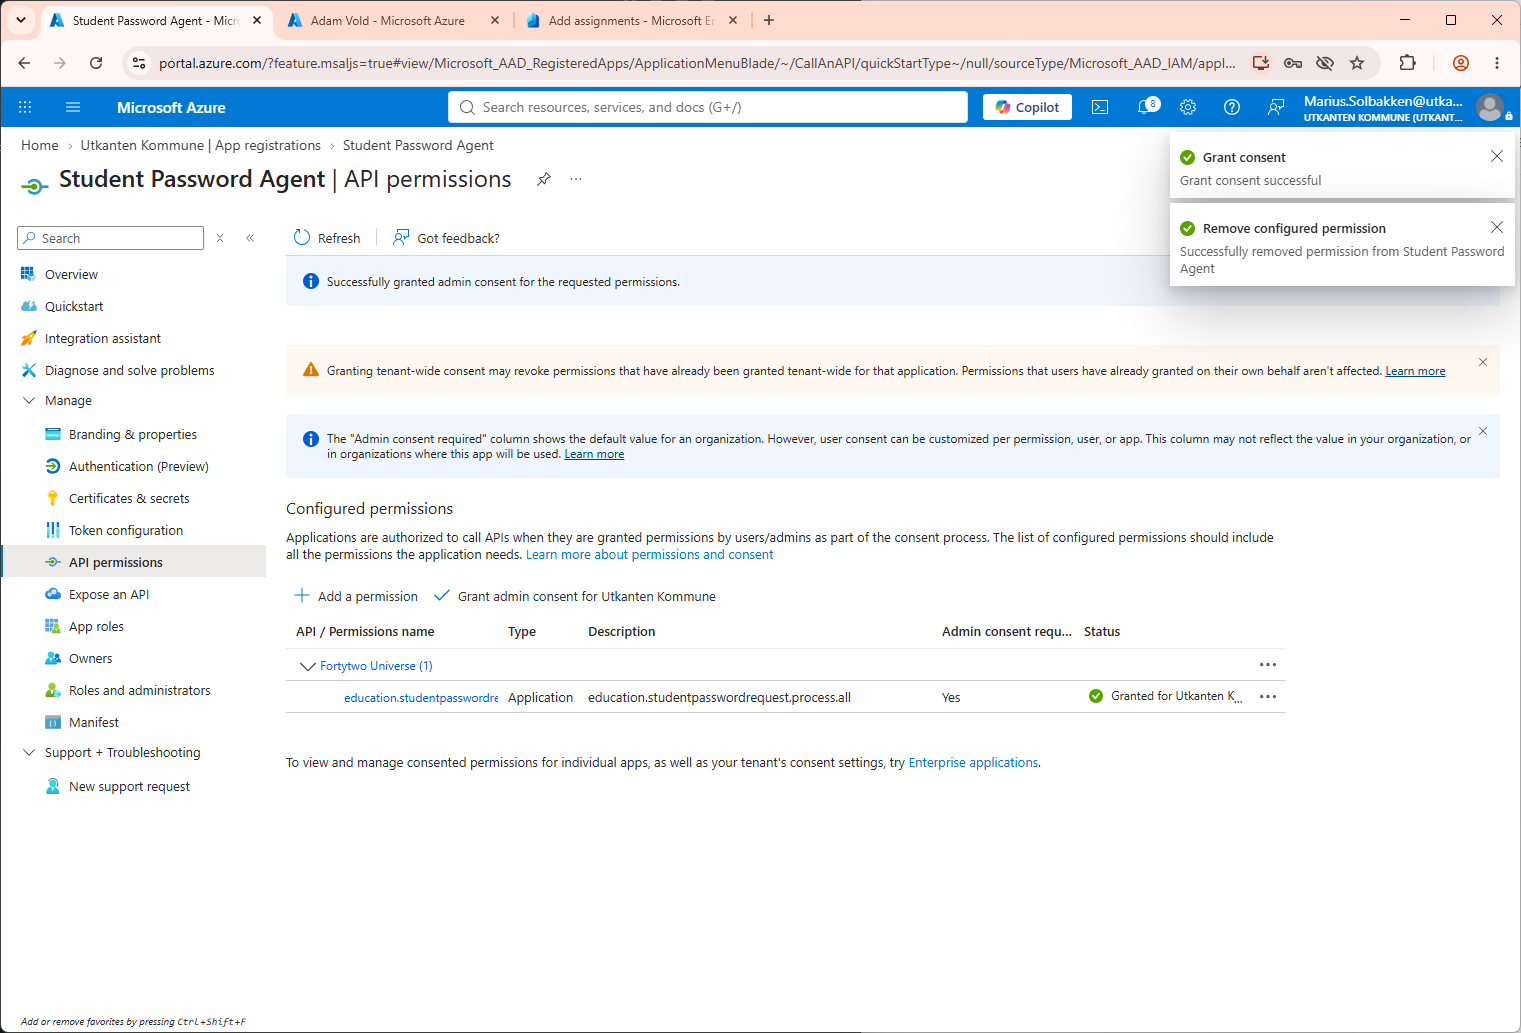Open Learn more about permissions and consent
Image resolution: width=1521 pixels, height=1033 pixels.
pyautogui.click(x=650, y=555)
